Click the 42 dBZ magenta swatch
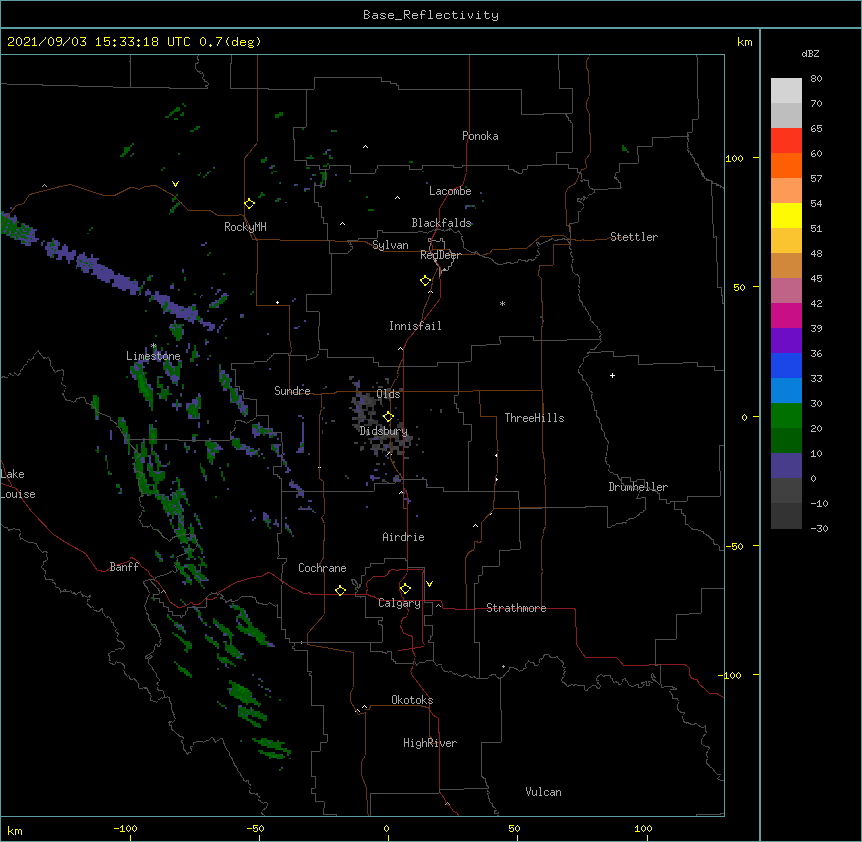The height and width of the screenshot is (842, 862). (786, 315)
